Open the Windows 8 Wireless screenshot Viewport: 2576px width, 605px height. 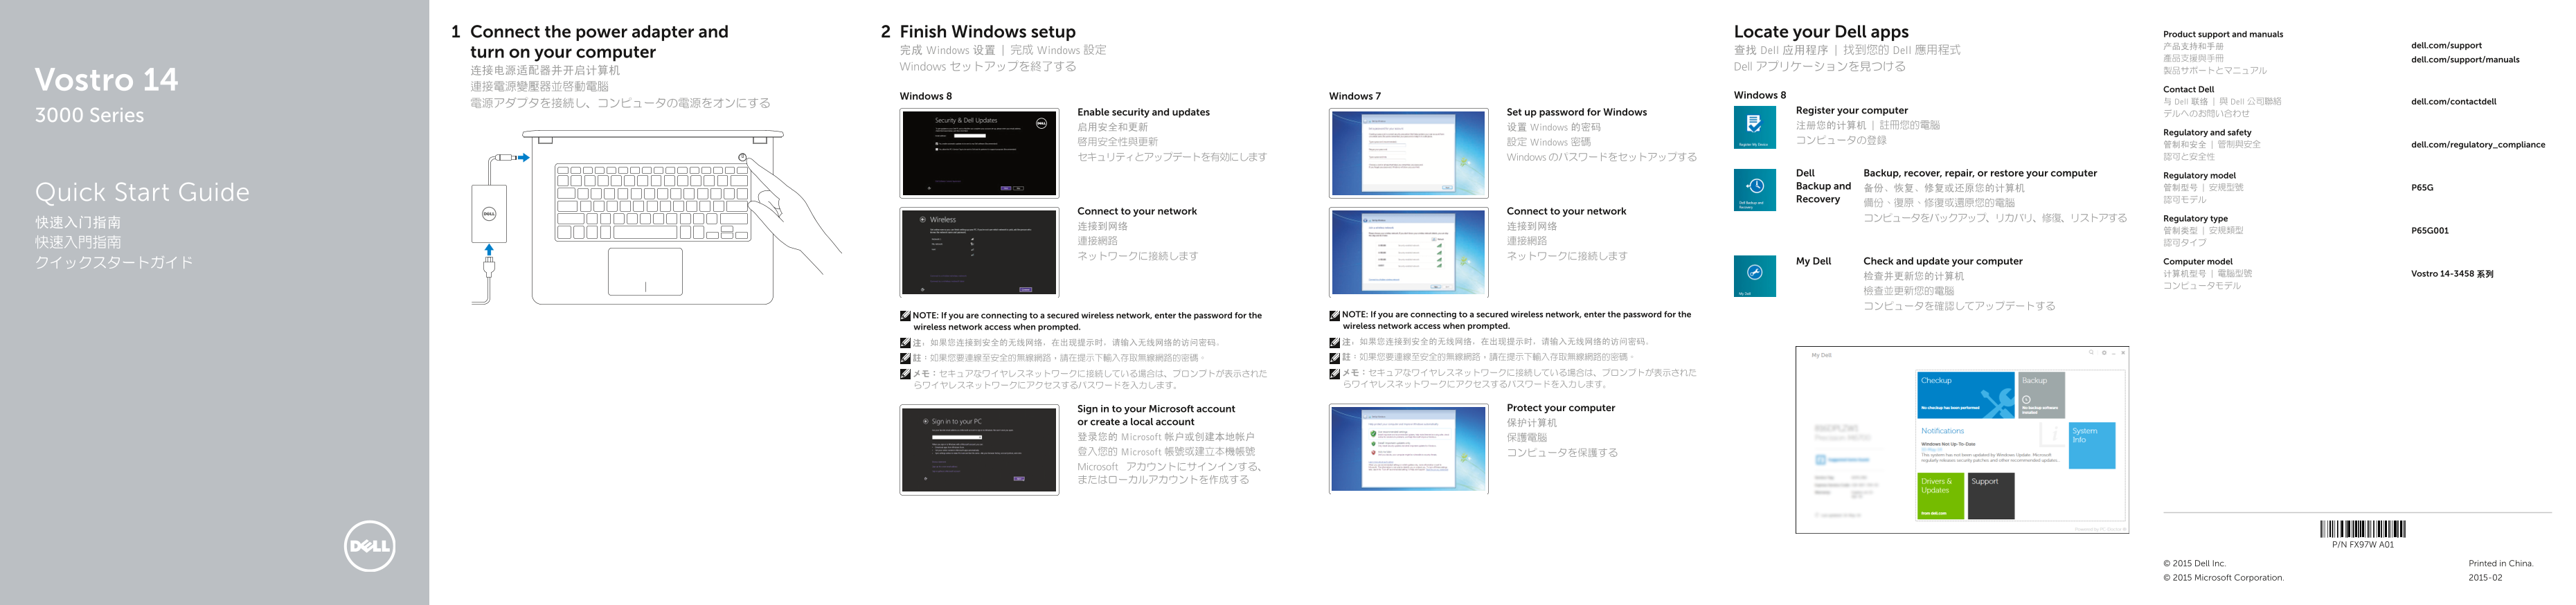[x=979, y=252]
